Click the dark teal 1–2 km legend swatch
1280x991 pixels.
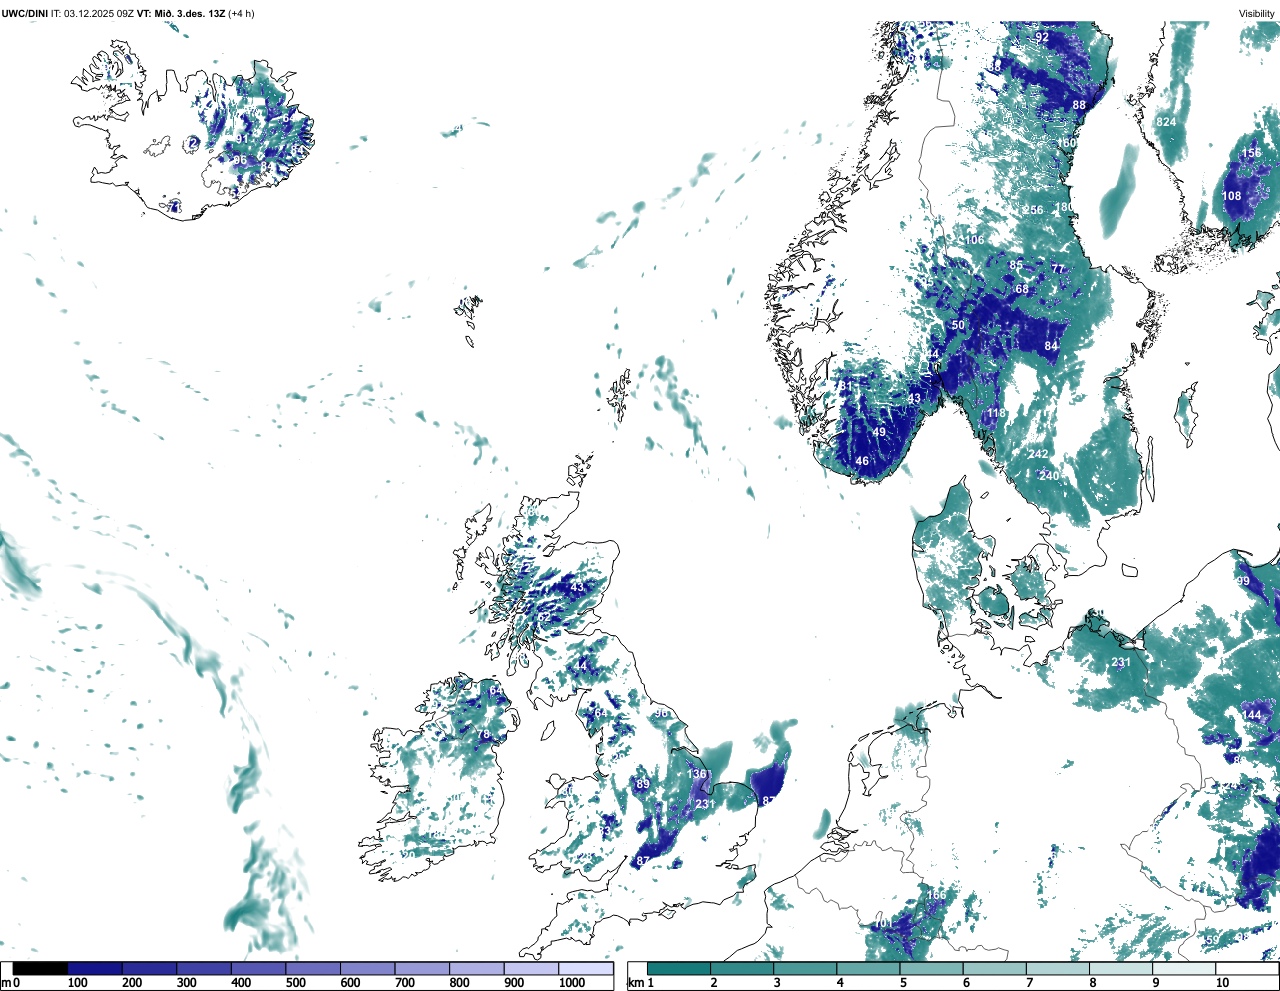(x=679, y=968)
